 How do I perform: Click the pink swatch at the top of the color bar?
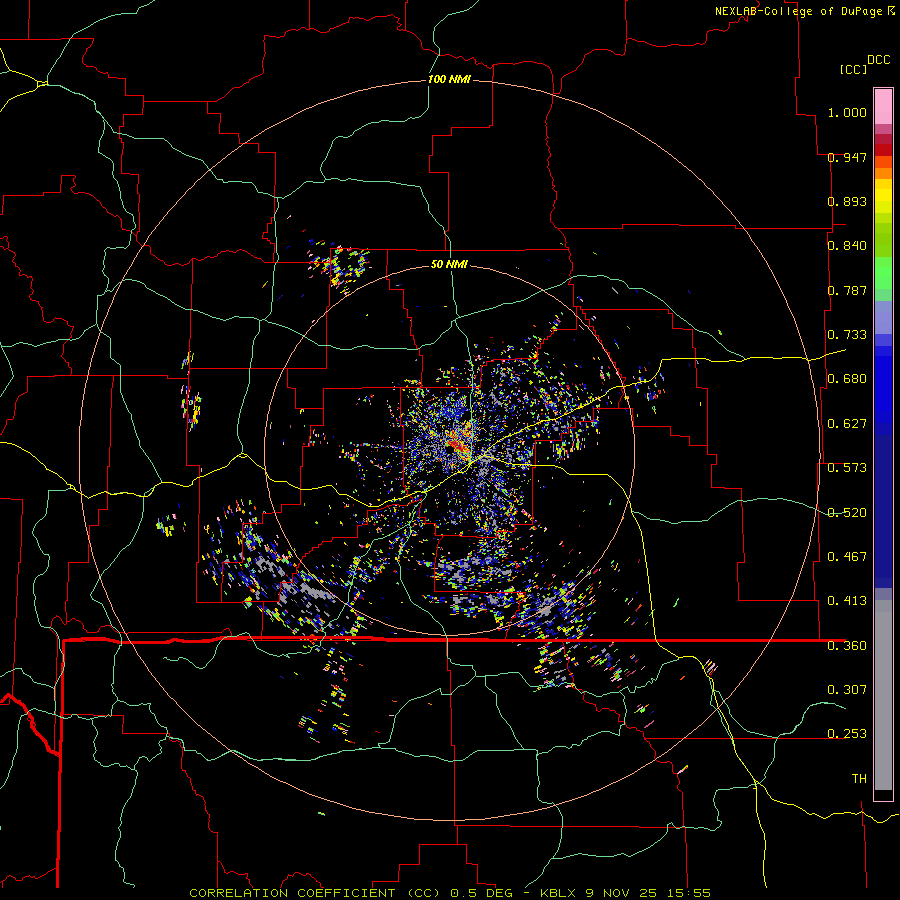point(883,107)
